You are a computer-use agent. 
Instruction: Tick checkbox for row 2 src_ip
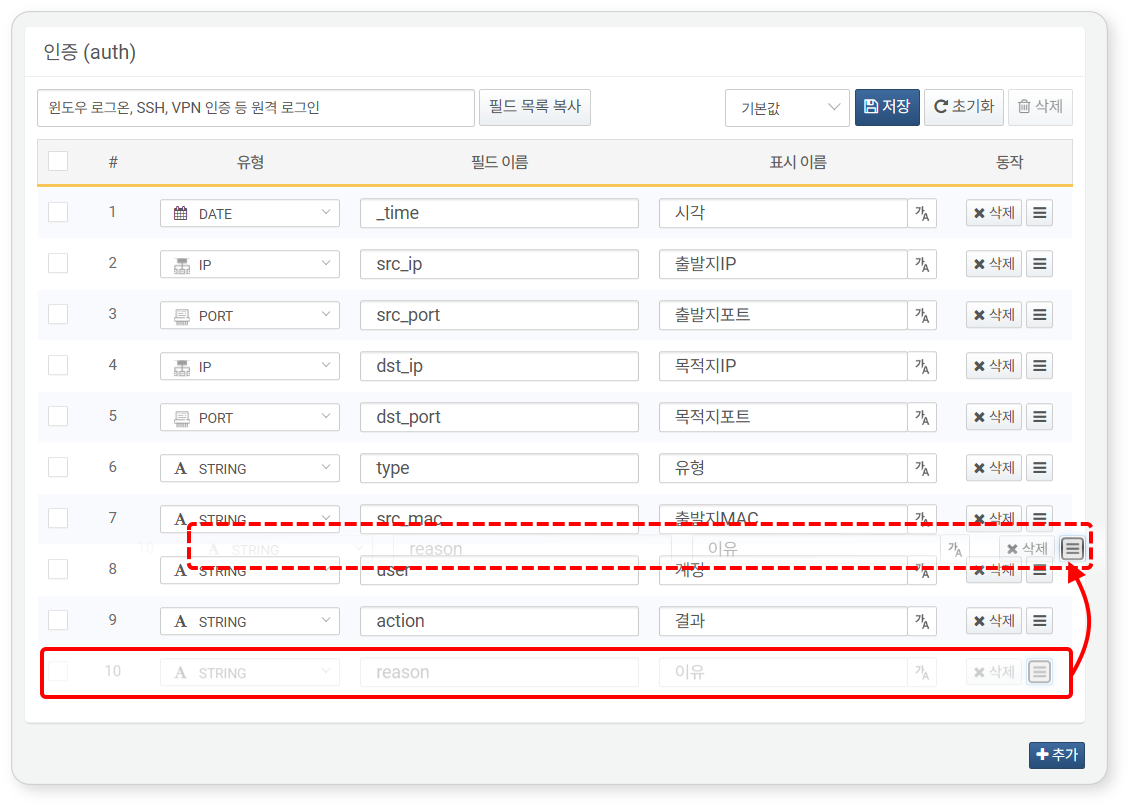(x=58, y=264)
